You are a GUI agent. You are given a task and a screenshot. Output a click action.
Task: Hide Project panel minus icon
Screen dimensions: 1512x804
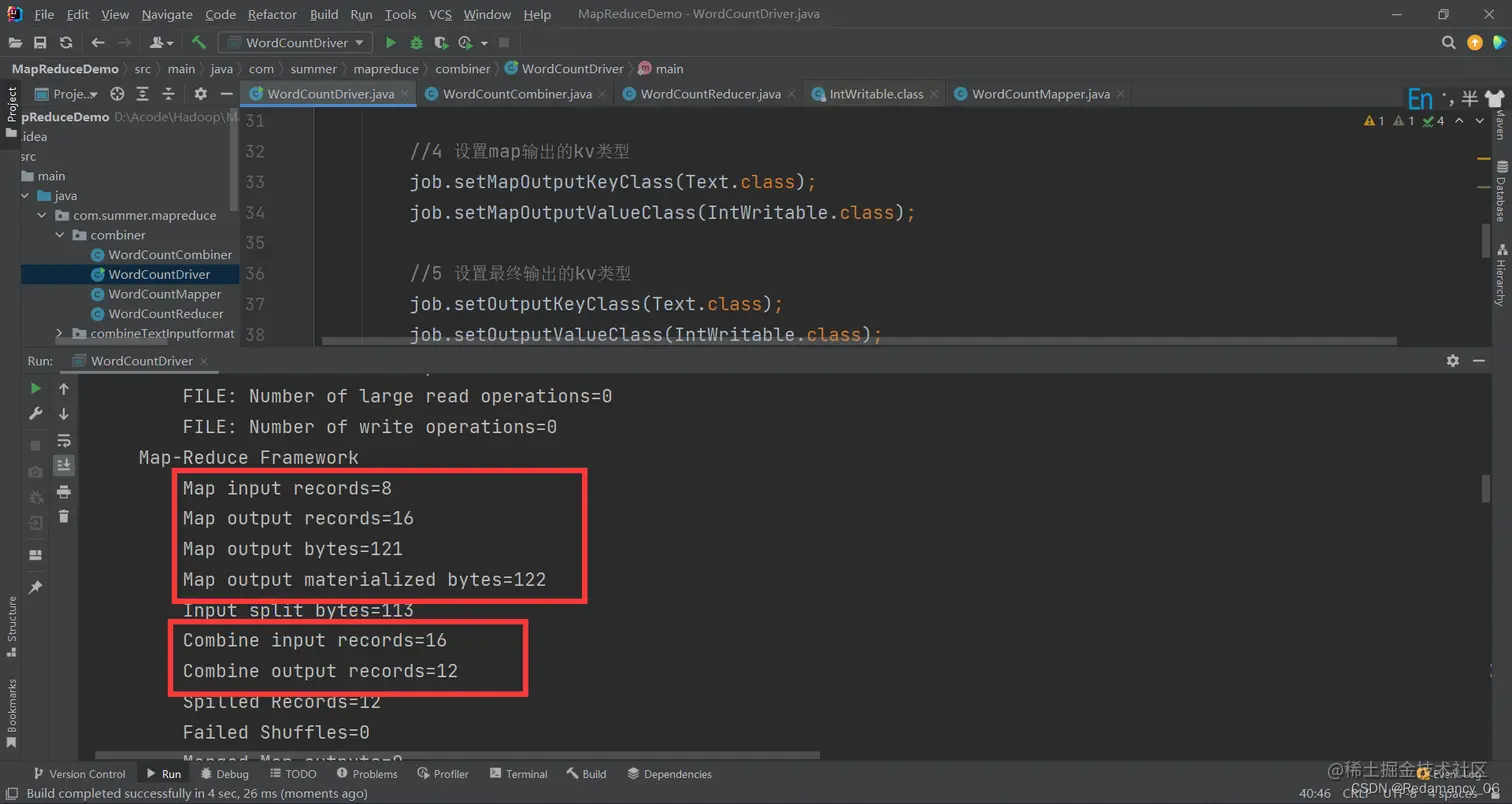click(226, 94)
